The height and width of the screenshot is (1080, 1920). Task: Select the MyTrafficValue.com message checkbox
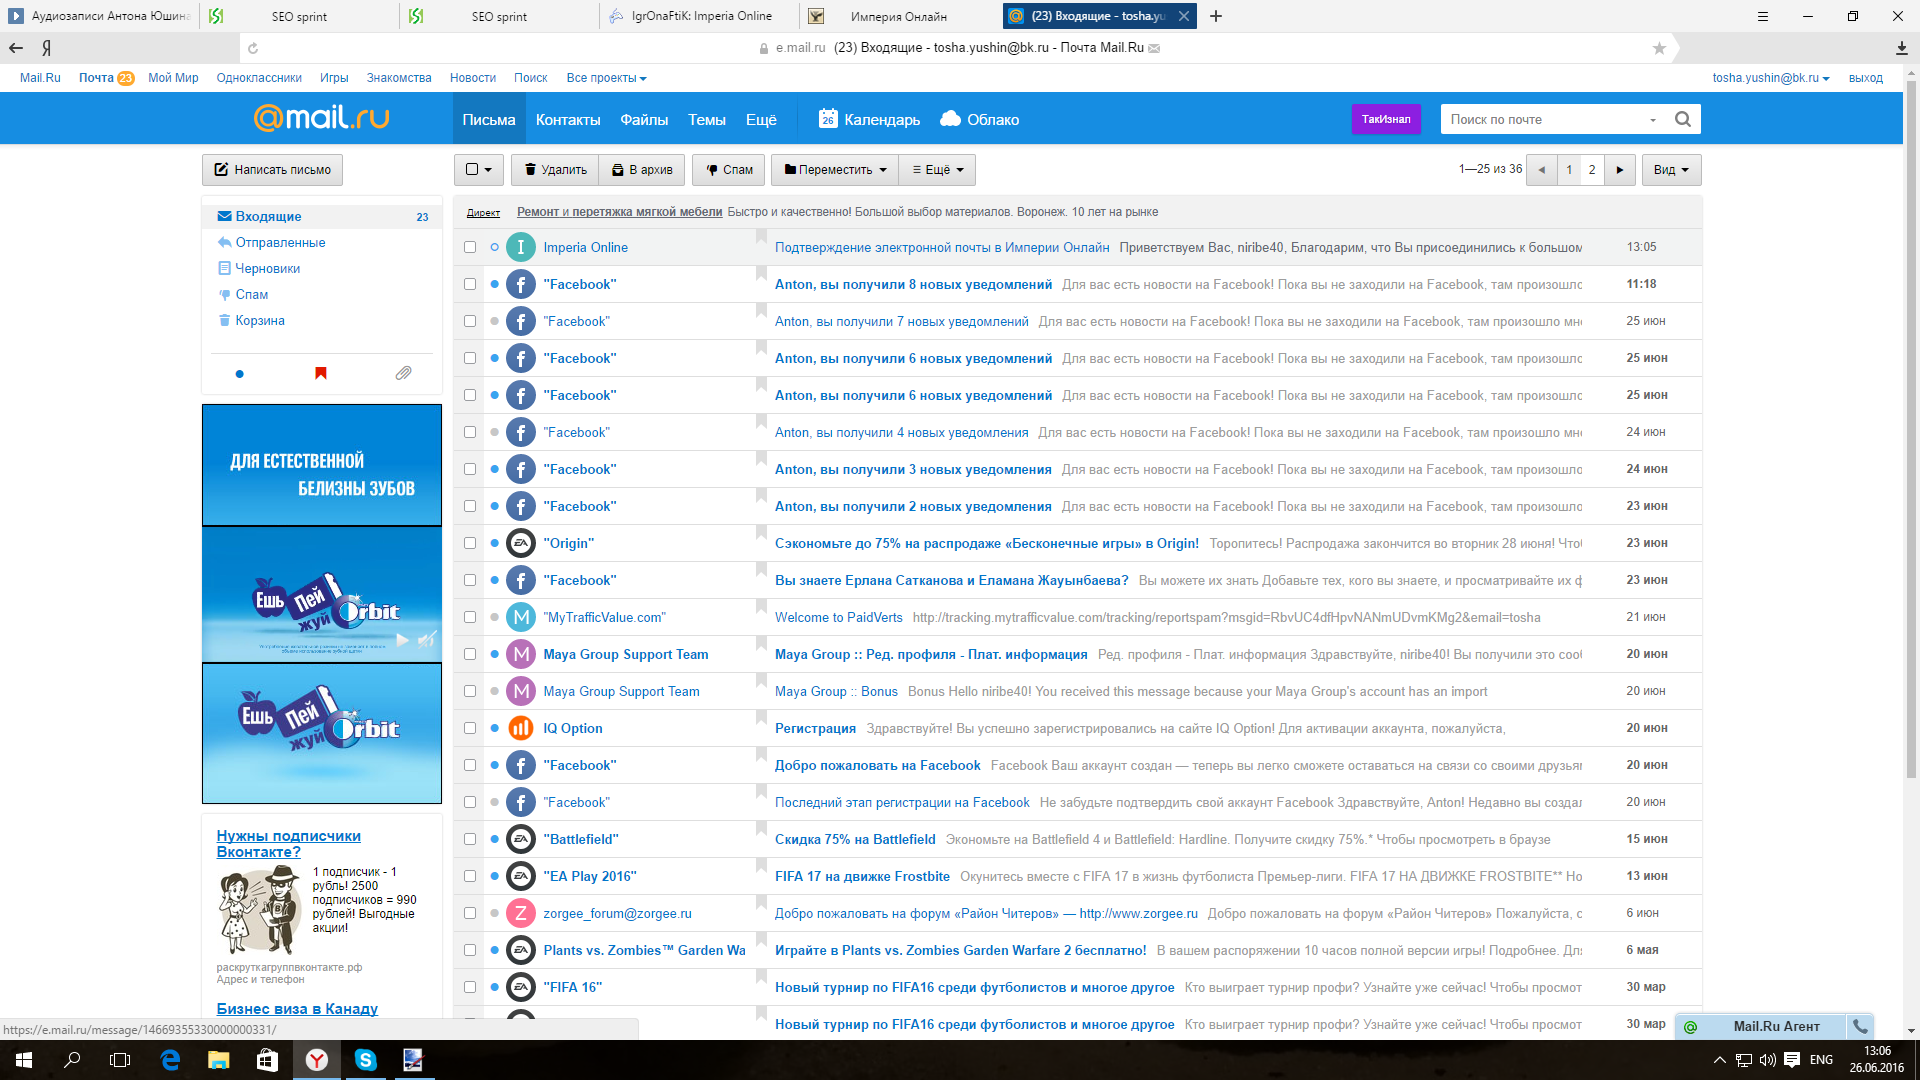tap(470, 617)
